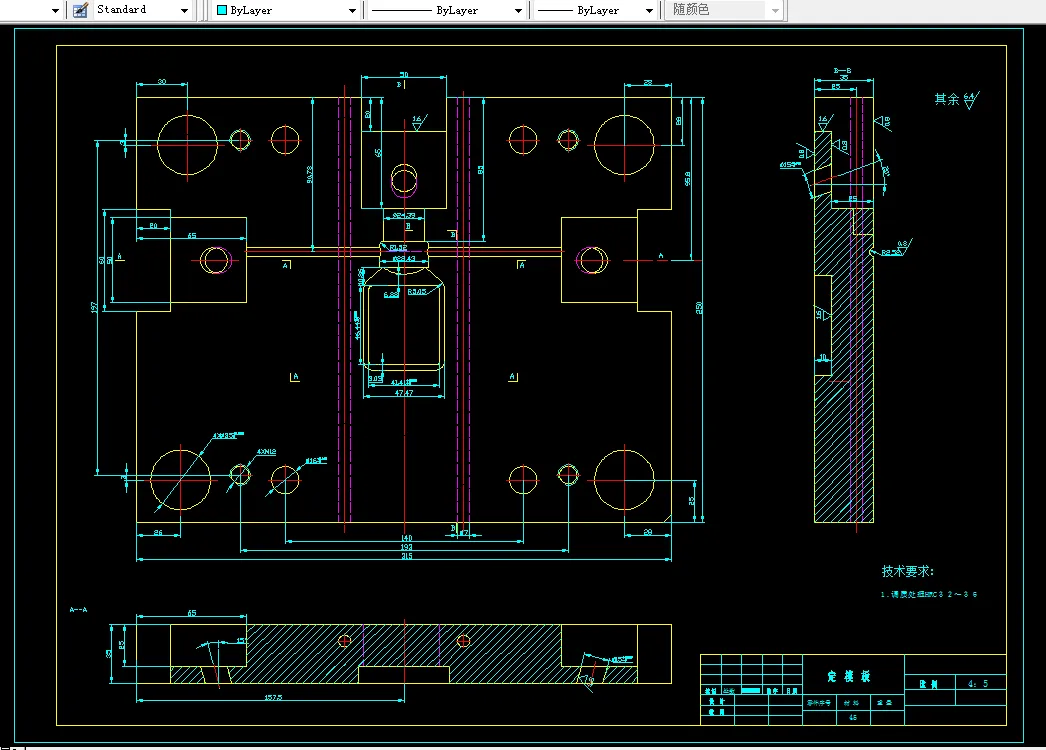
Task: Select the 65 dimension above section A--A
Action: [x=191, y=613]
